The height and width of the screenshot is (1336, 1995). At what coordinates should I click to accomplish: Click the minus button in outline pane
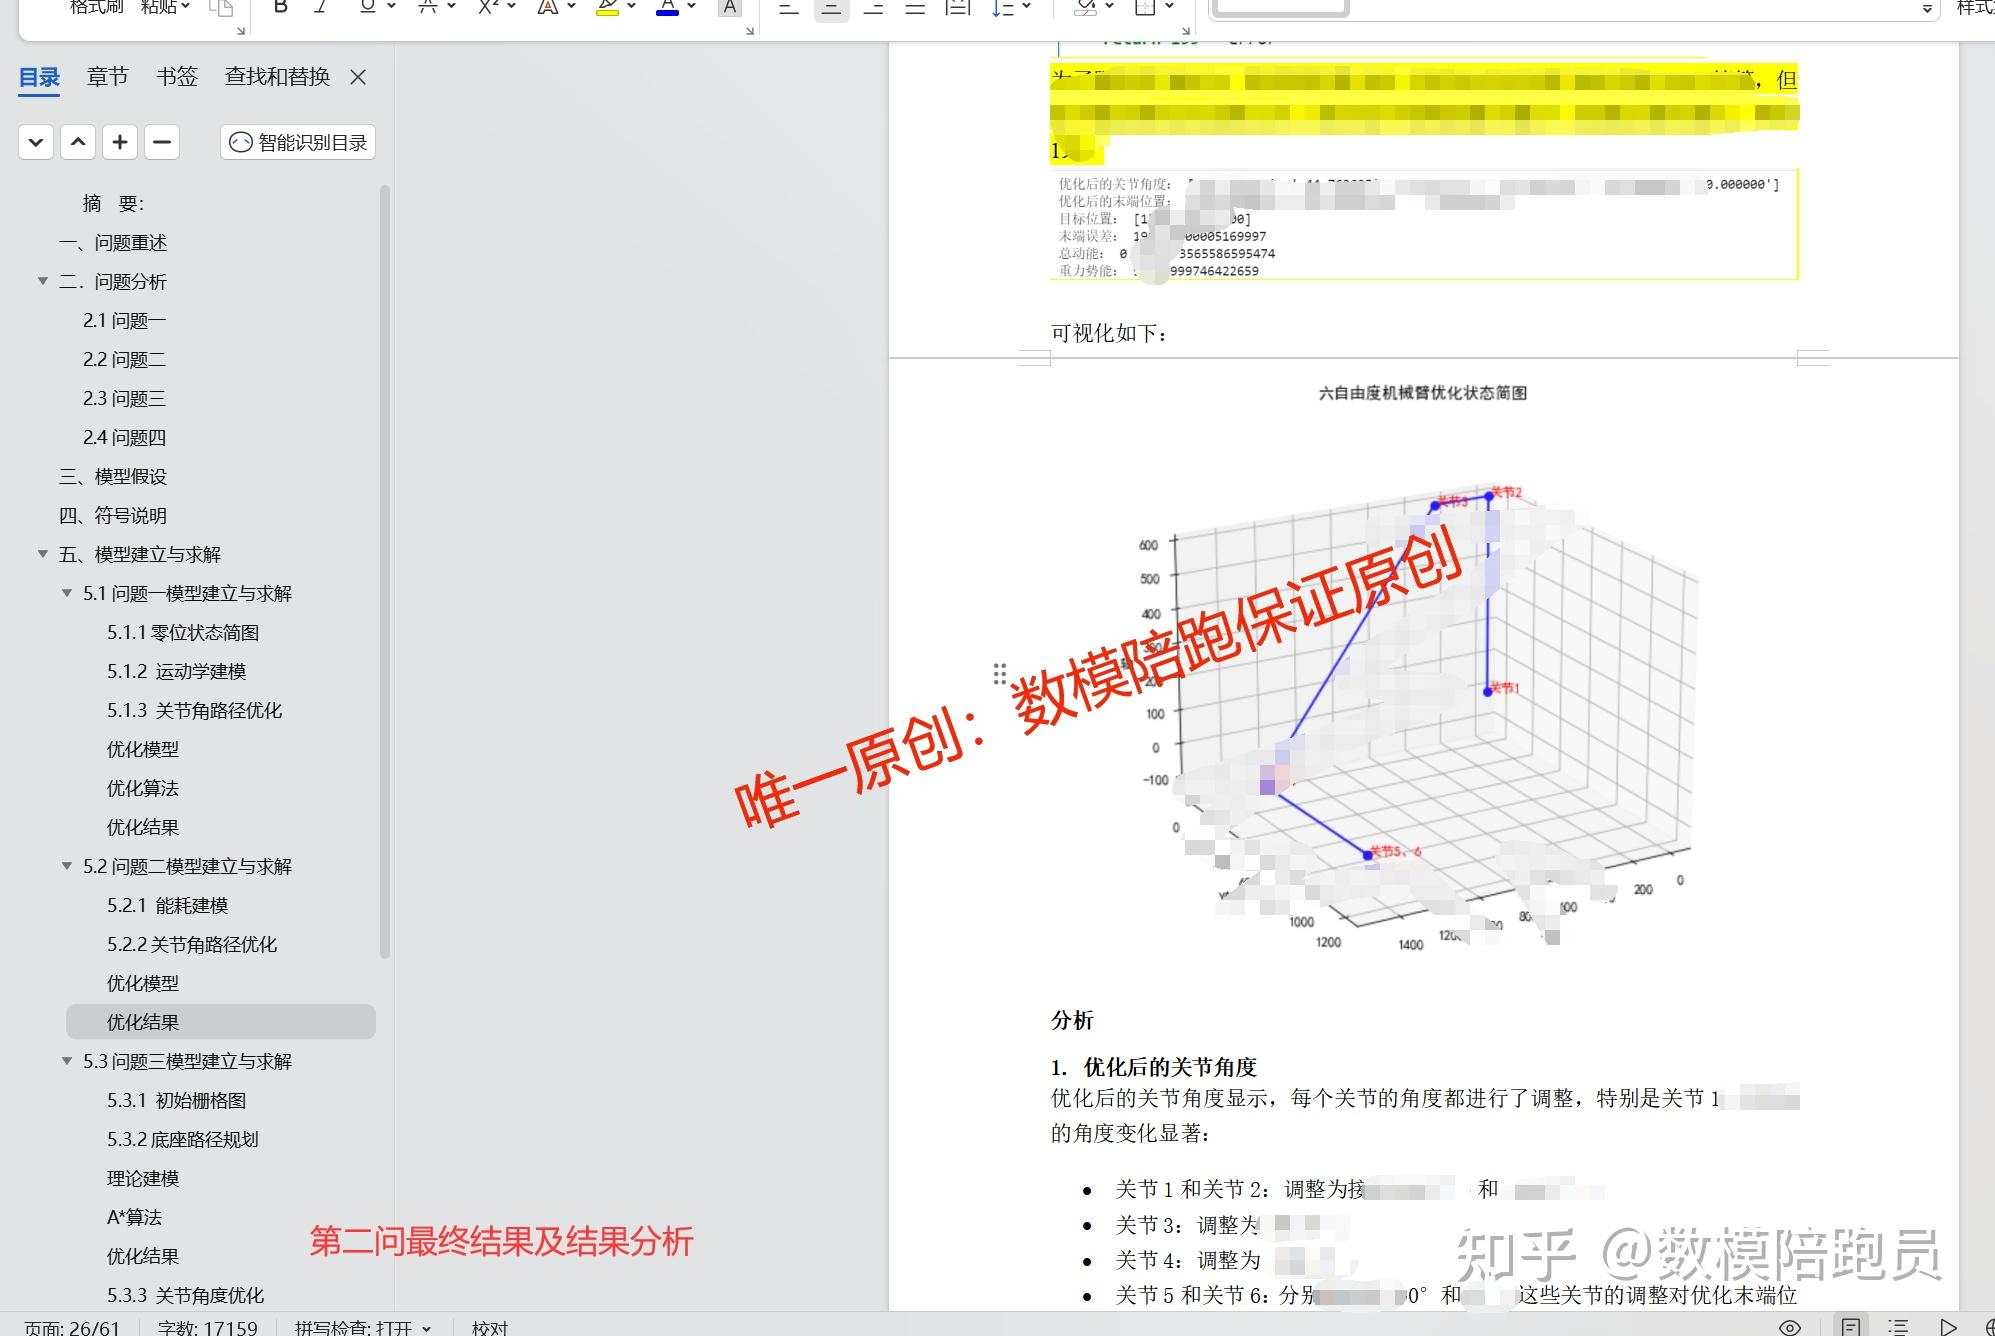162,142
